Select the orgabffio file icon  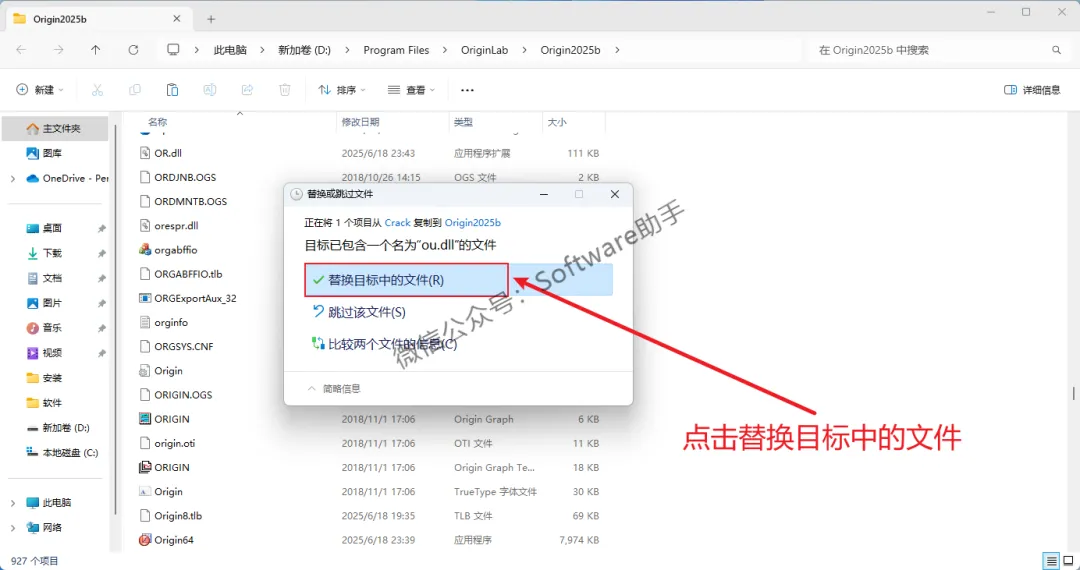click(145, 249)
